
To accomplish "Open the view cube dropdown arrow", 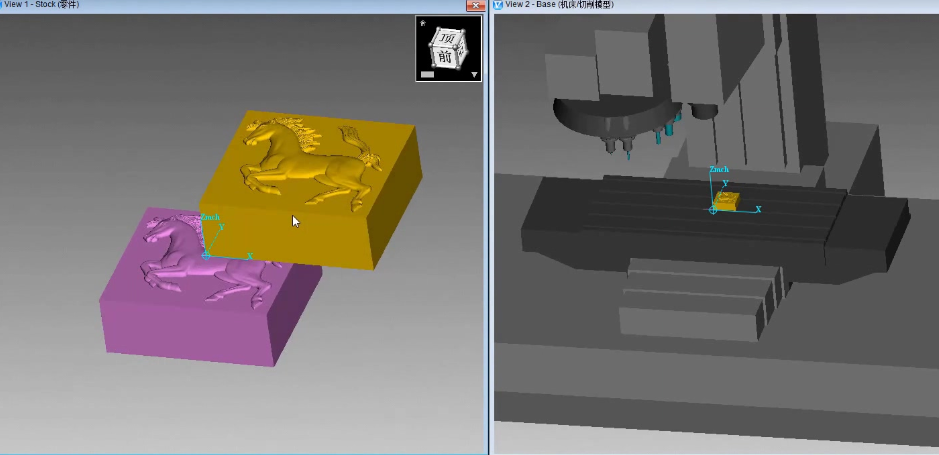I will click(474, 74).
